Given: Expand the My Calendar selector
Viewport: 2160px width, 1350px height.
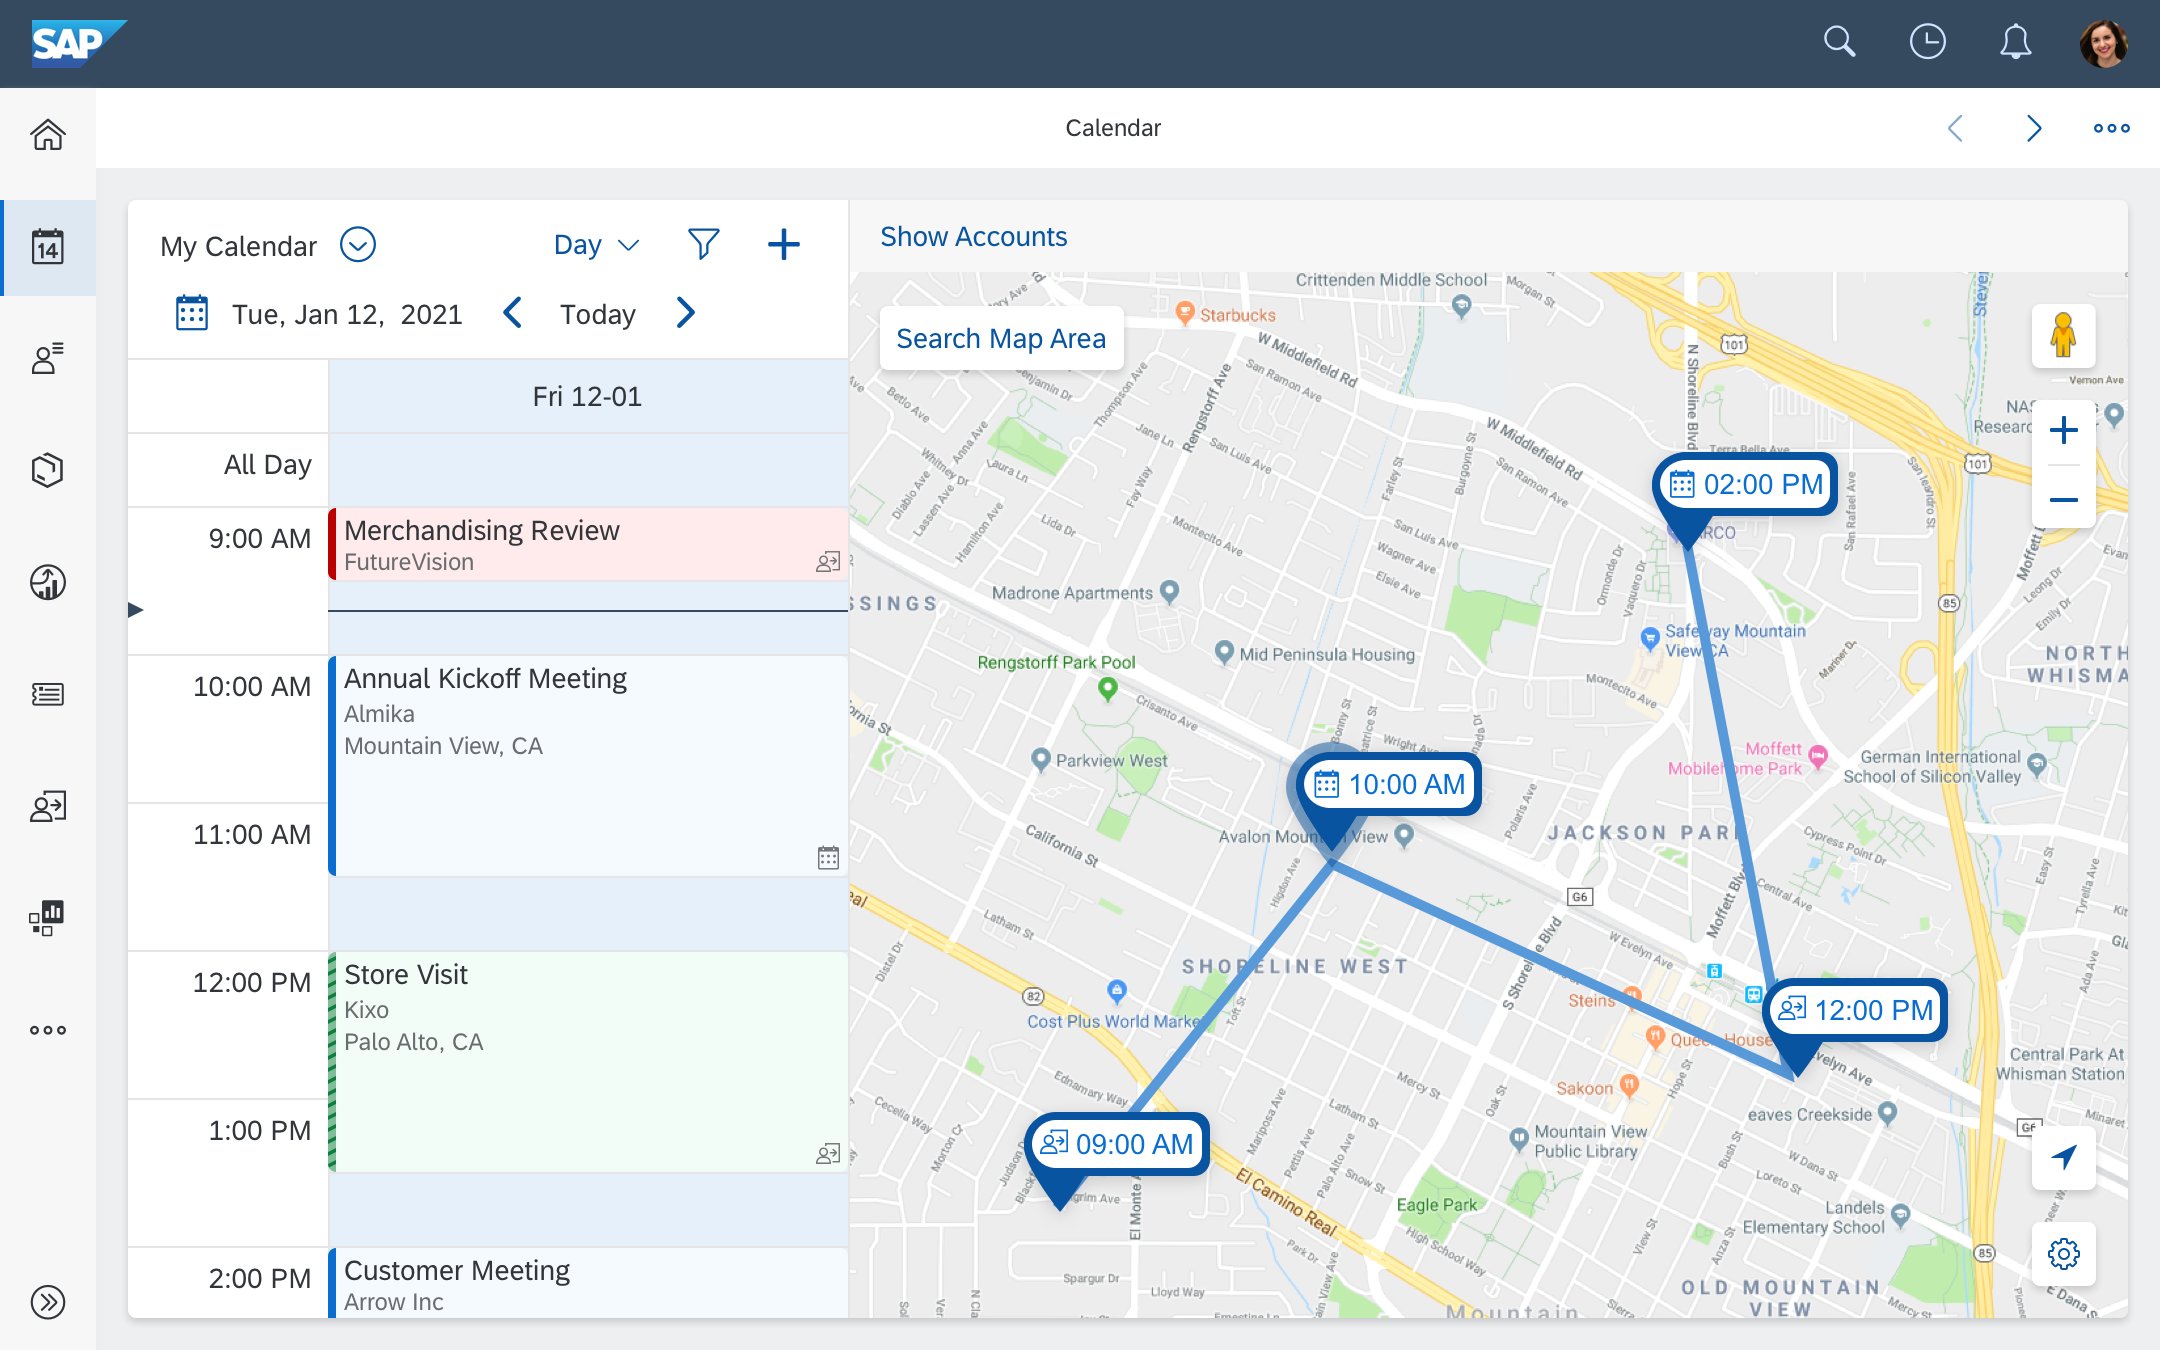Looking at the screenshot, I should (357, 244).
